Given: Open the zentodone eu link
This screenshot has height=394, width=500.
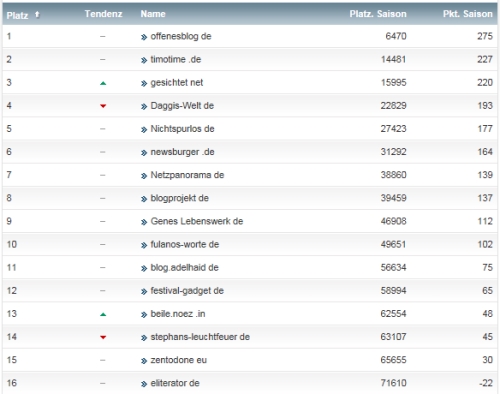Looking at the screenshot, I should pos(179,360).
